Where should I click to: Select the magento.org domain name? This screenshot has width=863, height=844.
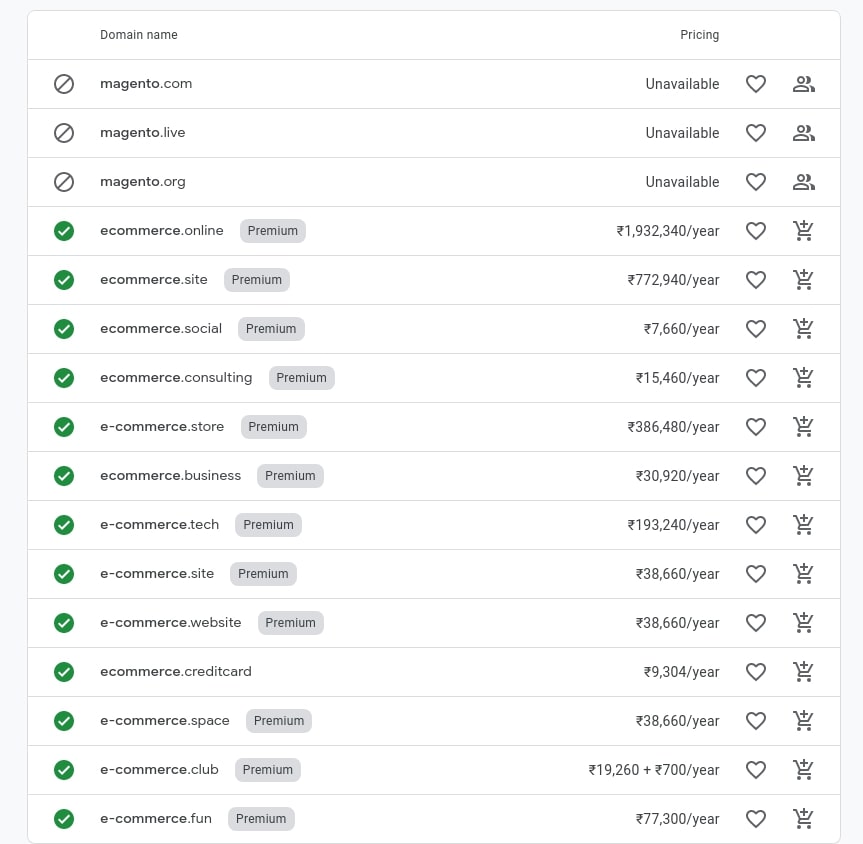point(143,182)
